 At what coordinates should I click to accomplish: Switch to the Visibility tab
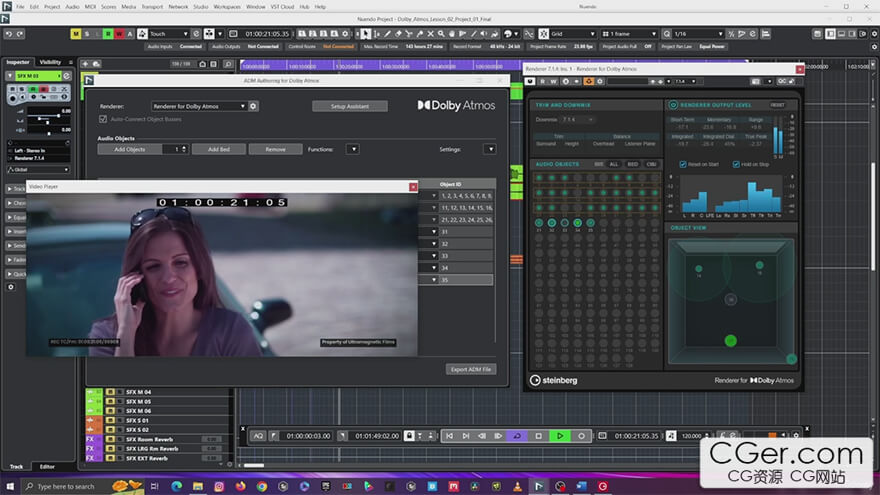tap(50, 62)
